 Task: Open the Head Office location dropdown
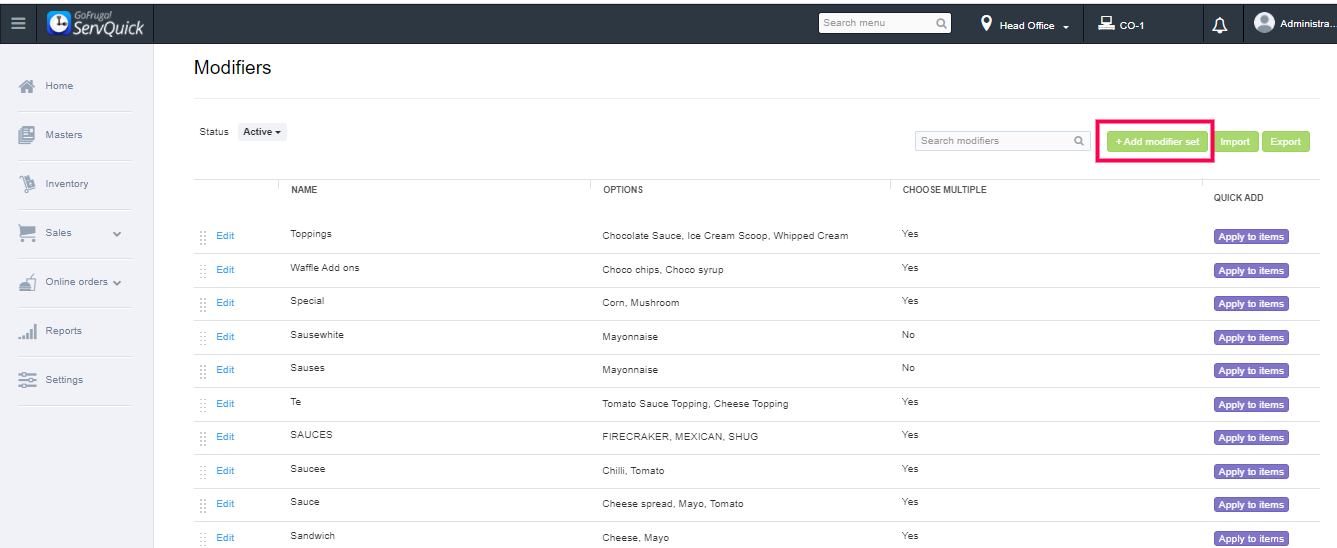[x=1034, y=25]
